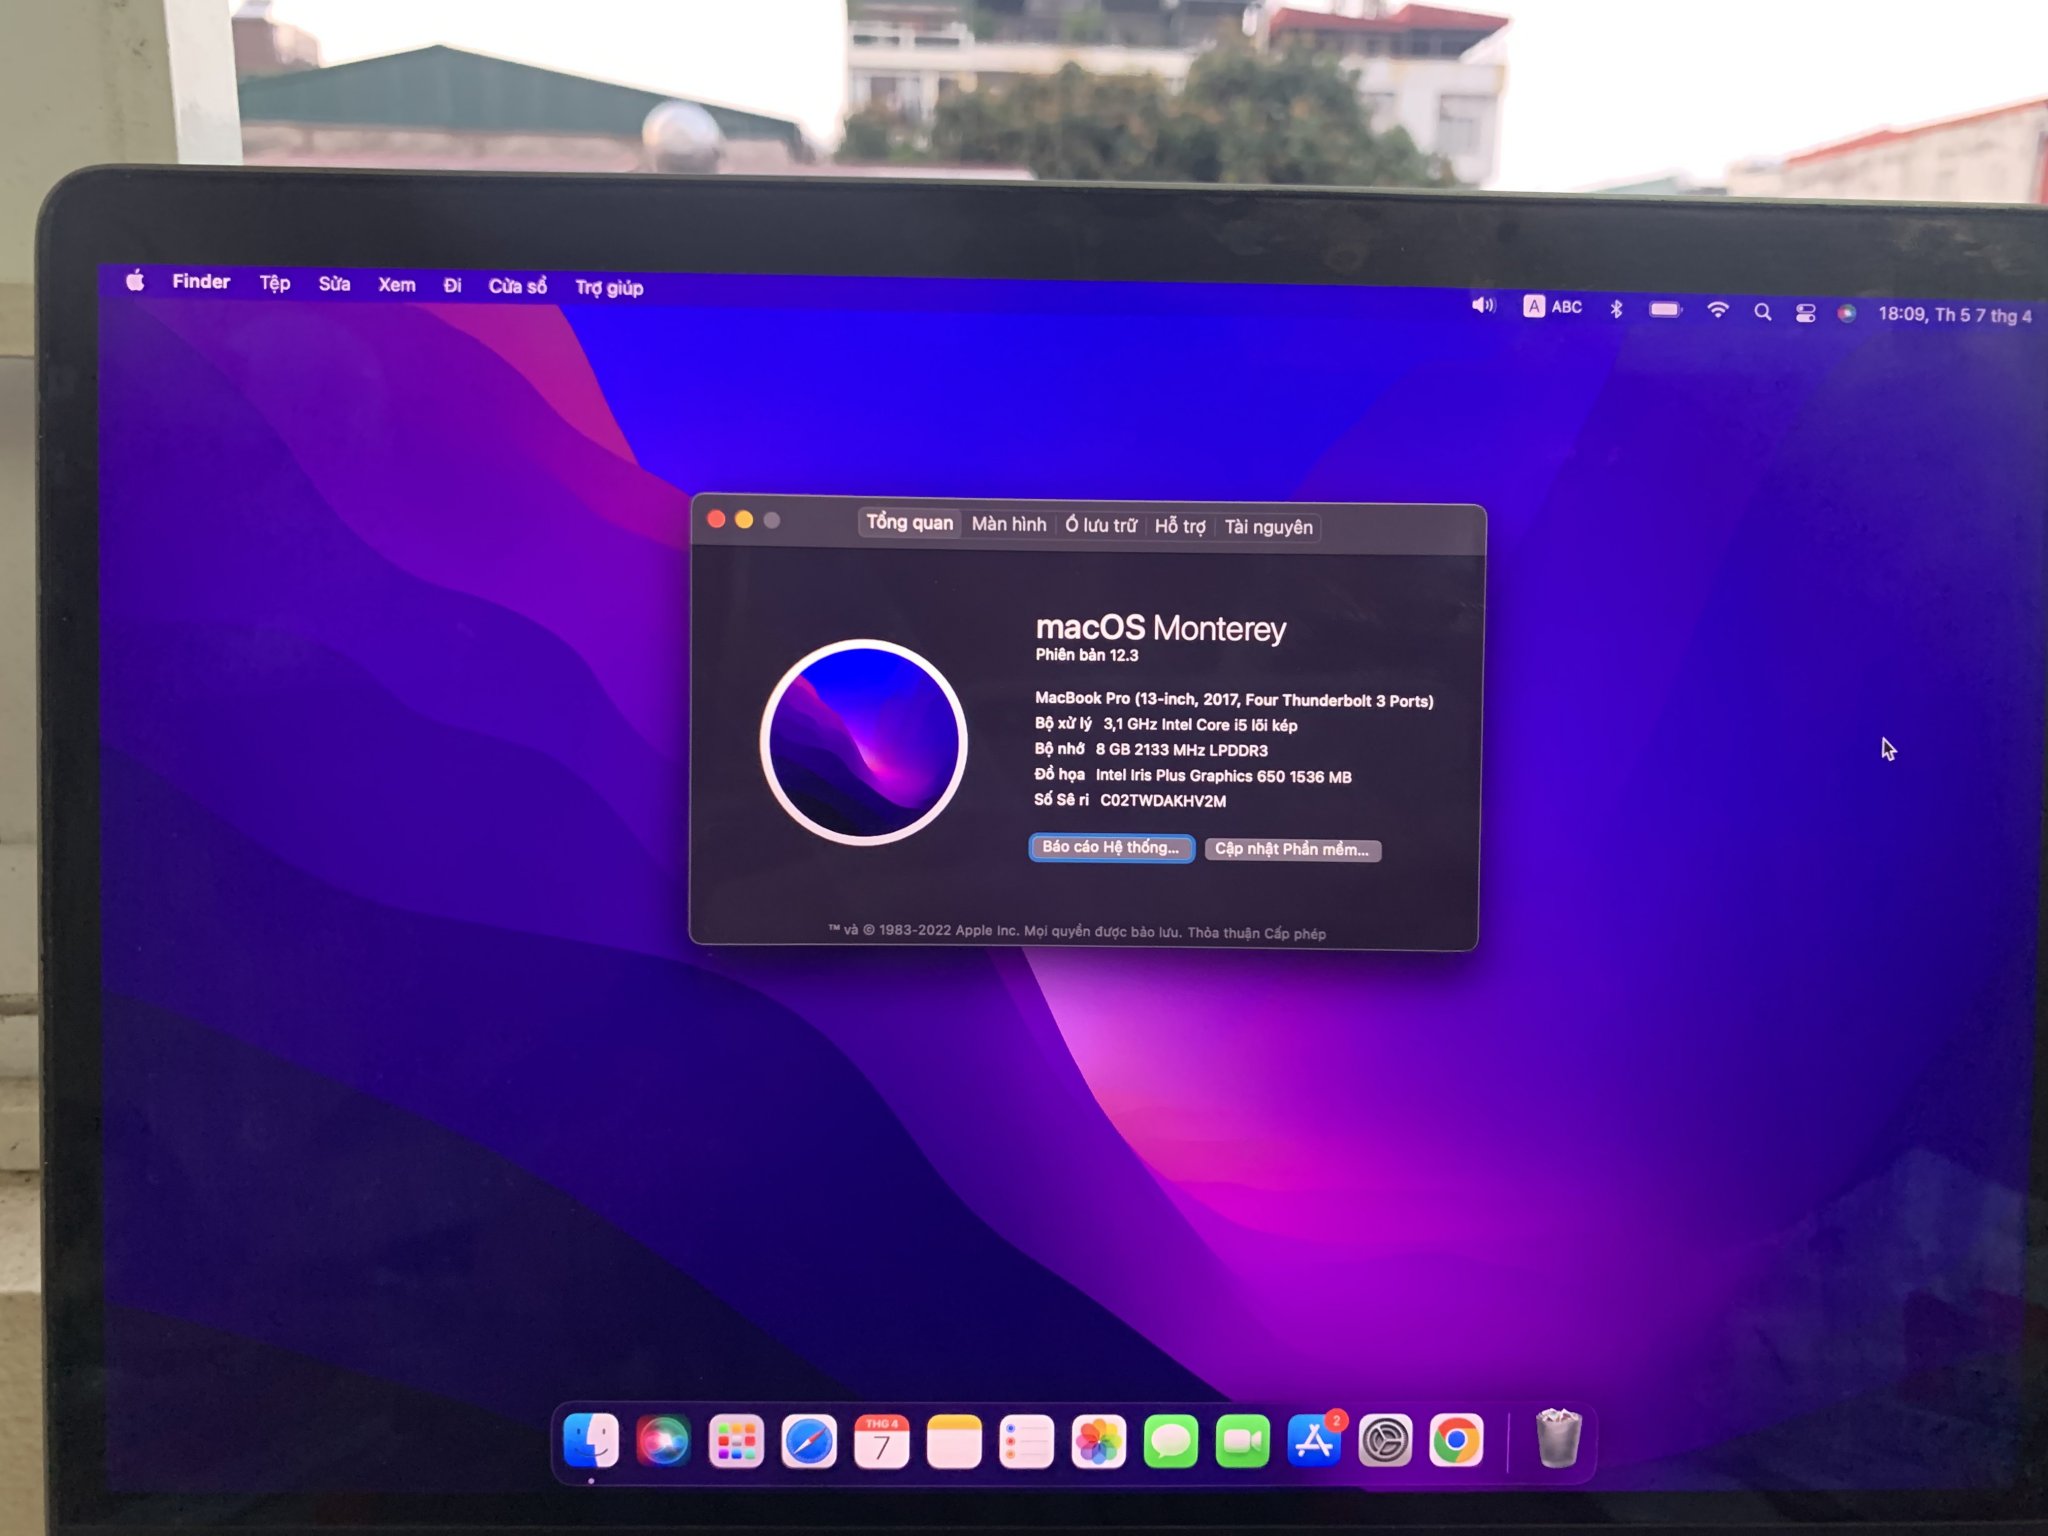Open App Store with update badge
This screenshot has height=1536, width=2048.
point(1314,1441)
